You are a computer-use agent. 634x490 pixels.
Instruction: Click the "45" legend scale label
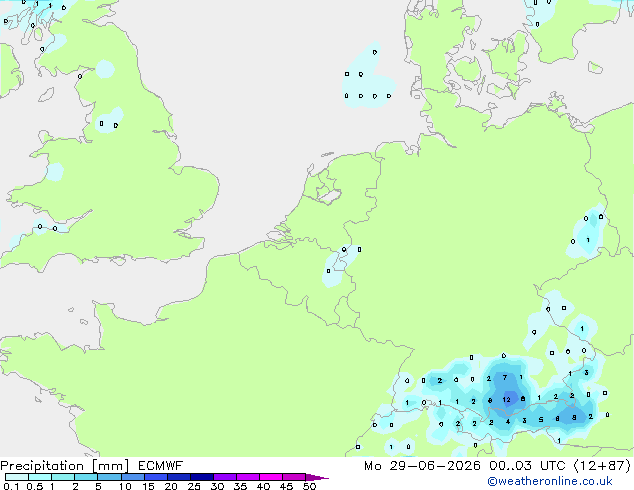point(286,486)
